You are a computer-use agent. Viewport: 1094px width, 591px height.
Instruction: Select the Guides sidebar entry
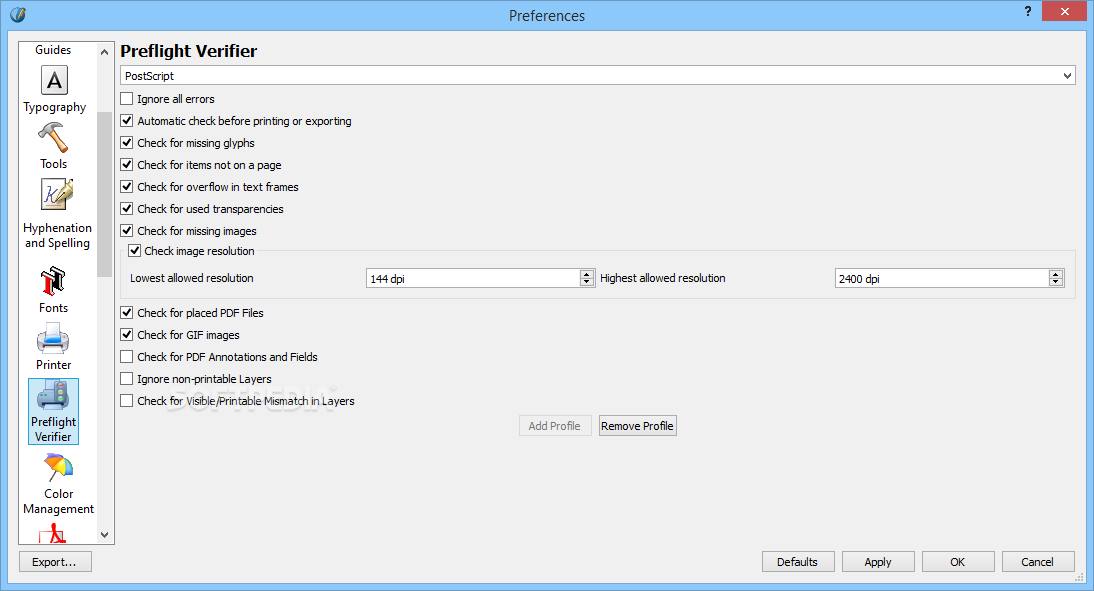point(53,50)
